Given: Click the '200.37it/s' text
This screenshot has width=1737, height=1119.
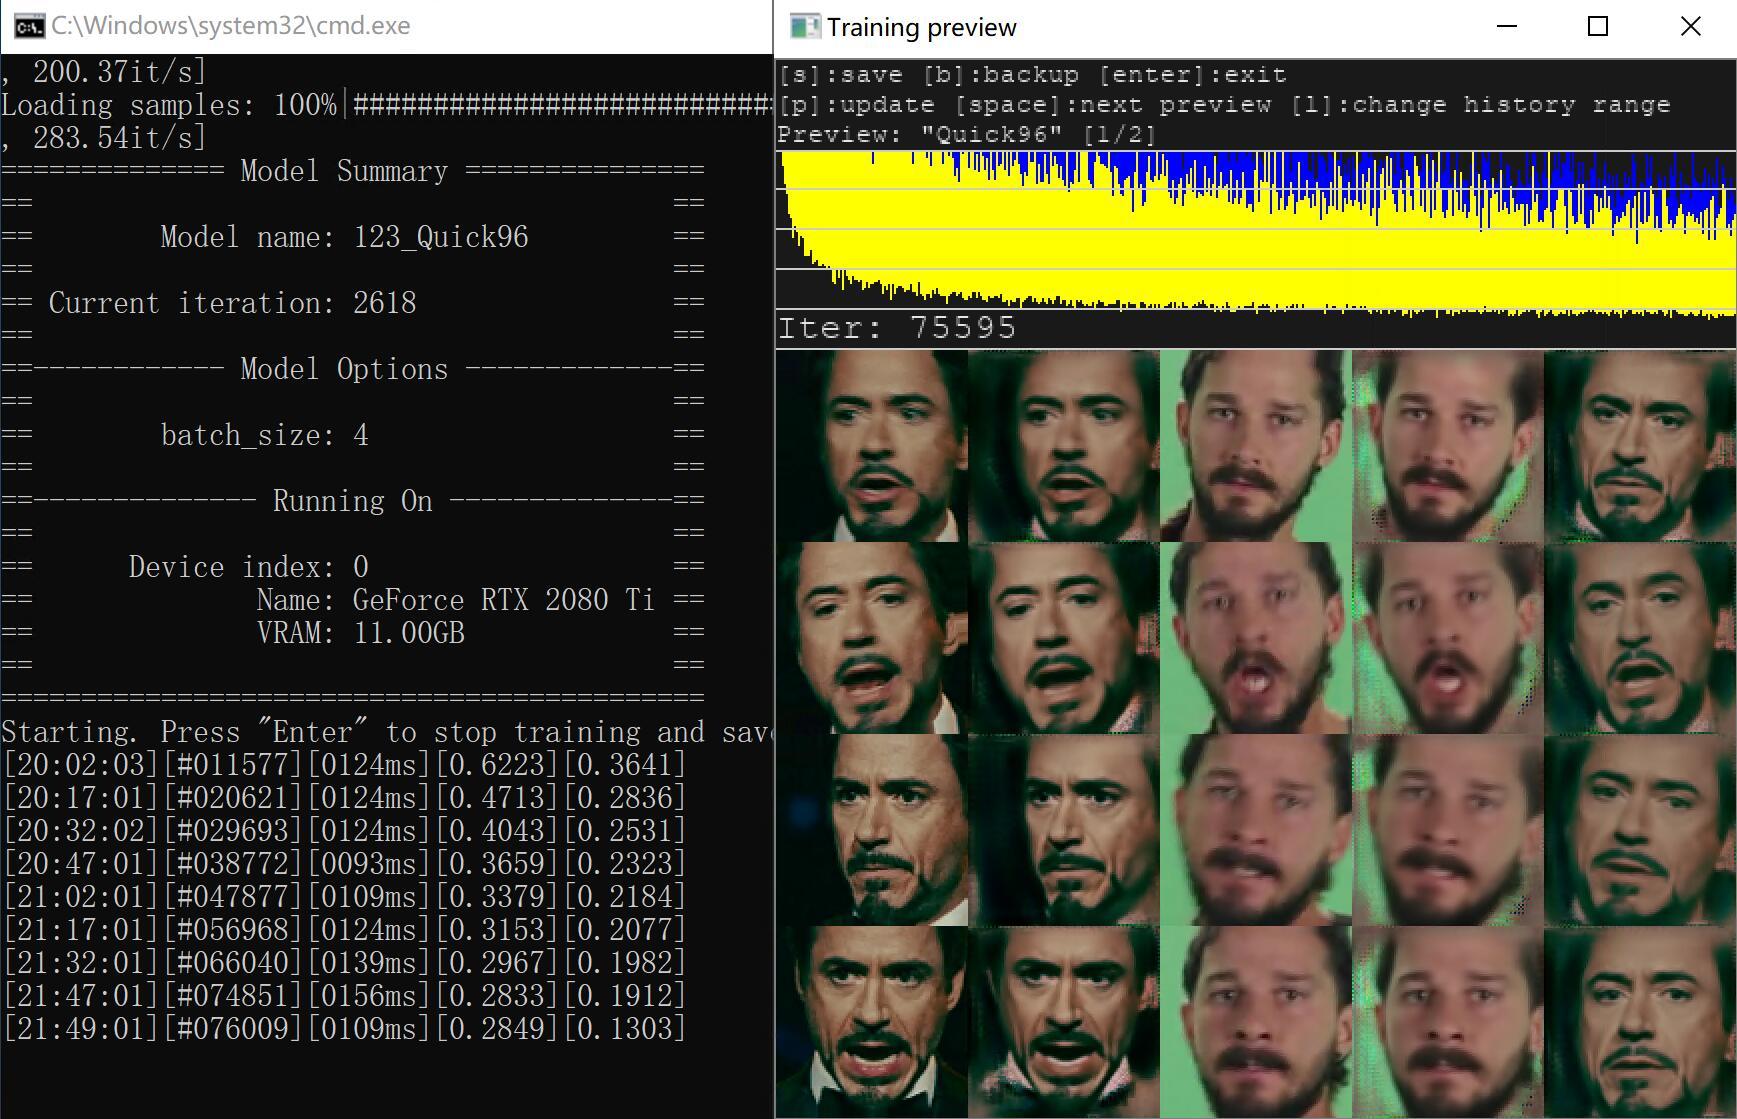Looking at the screenshot, I should coord(119,72).
